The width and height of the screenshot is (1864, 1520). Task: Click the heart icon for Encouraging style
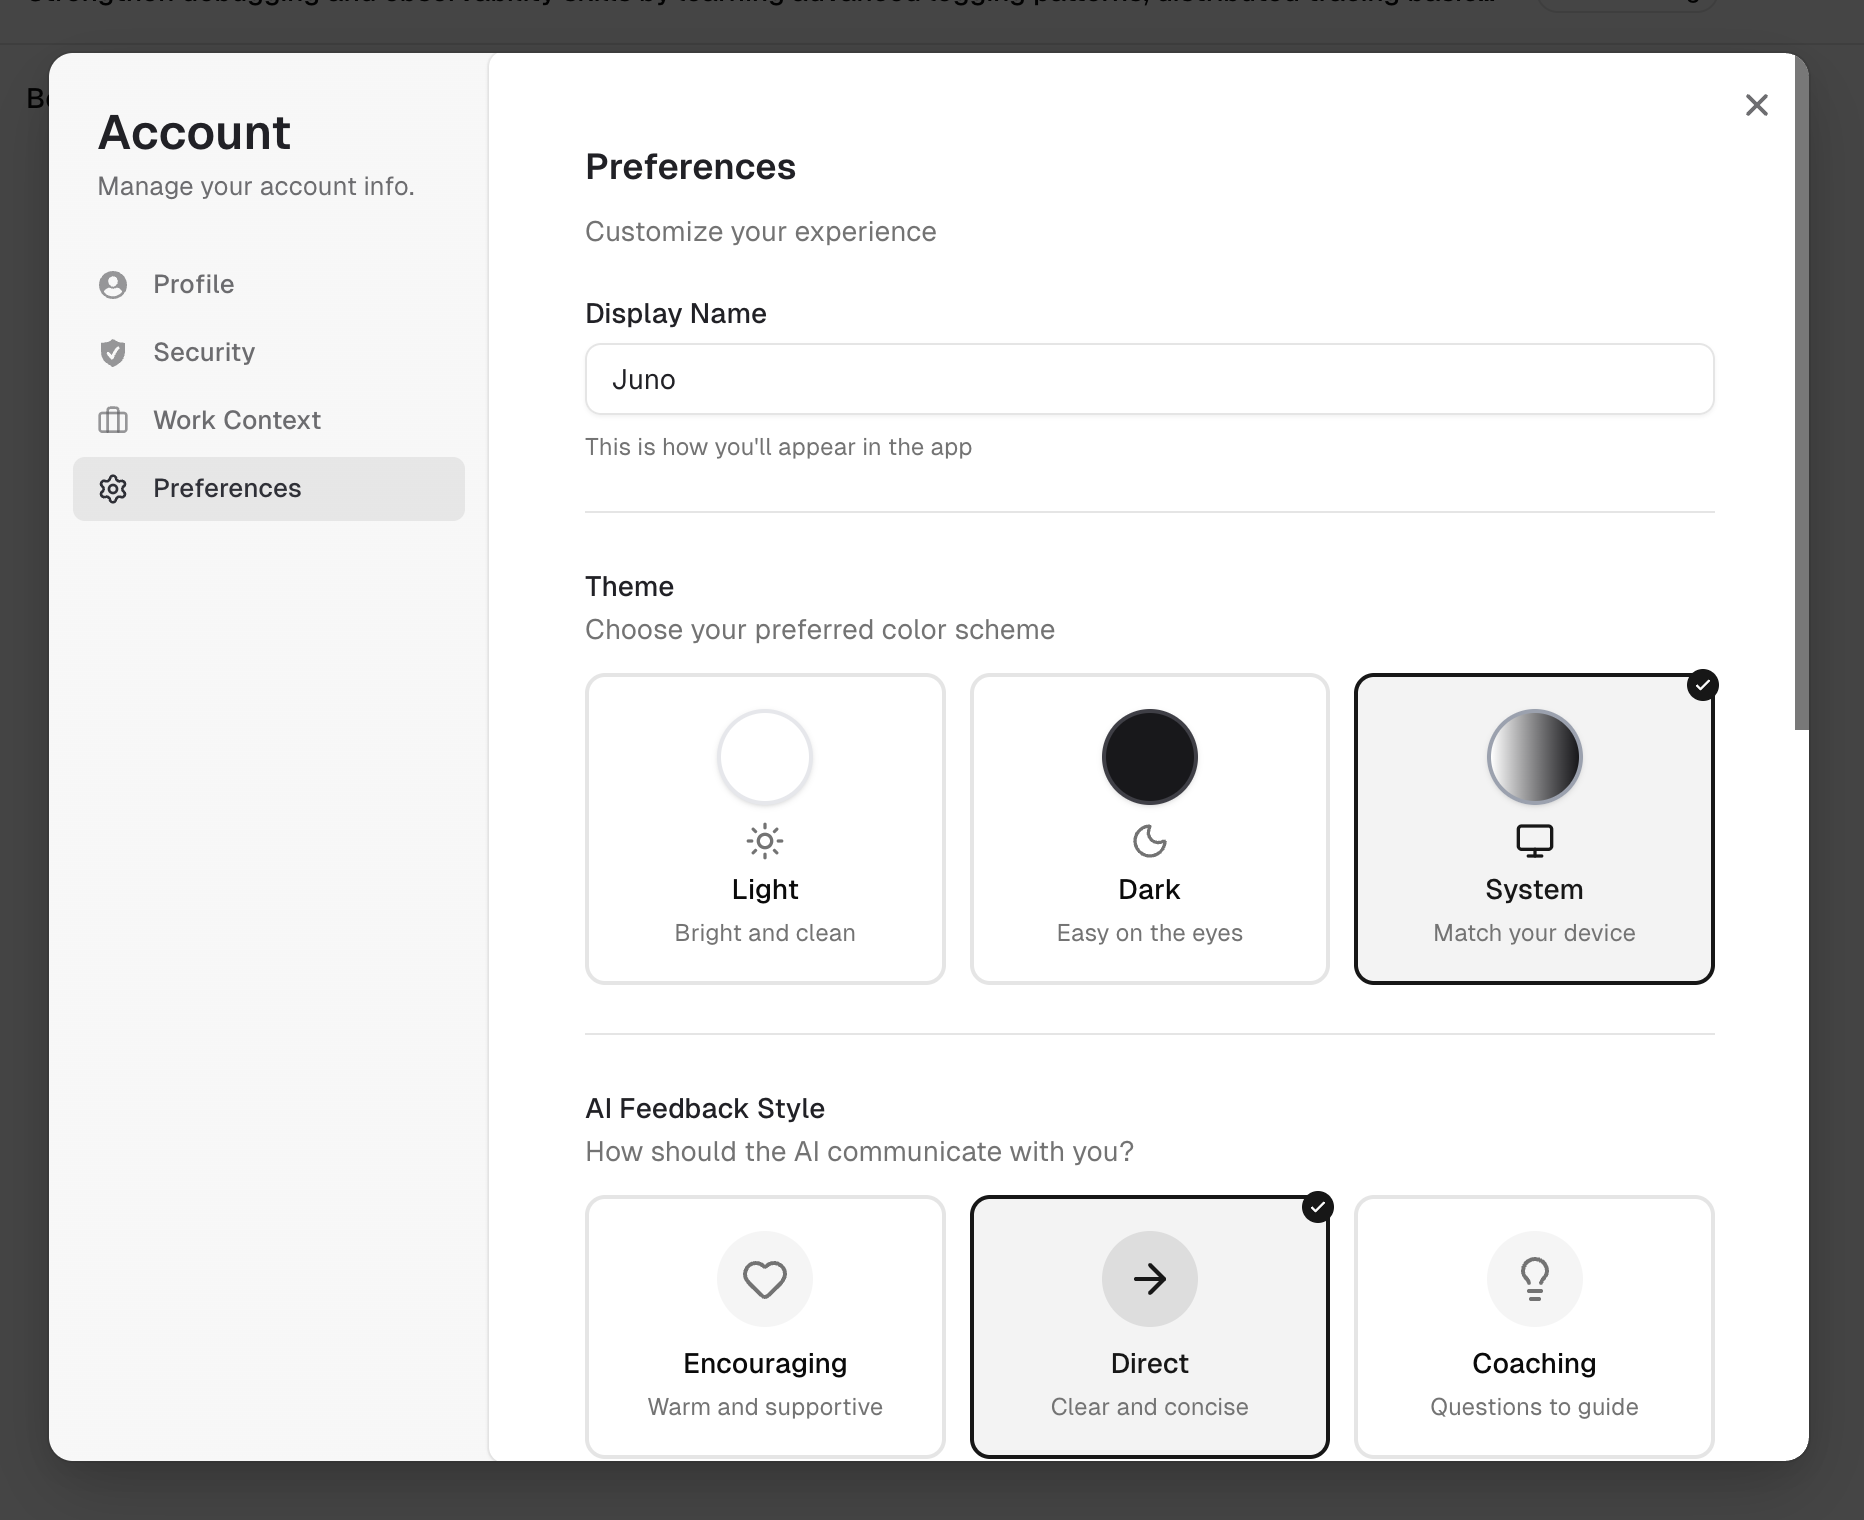pos(765,1279)
